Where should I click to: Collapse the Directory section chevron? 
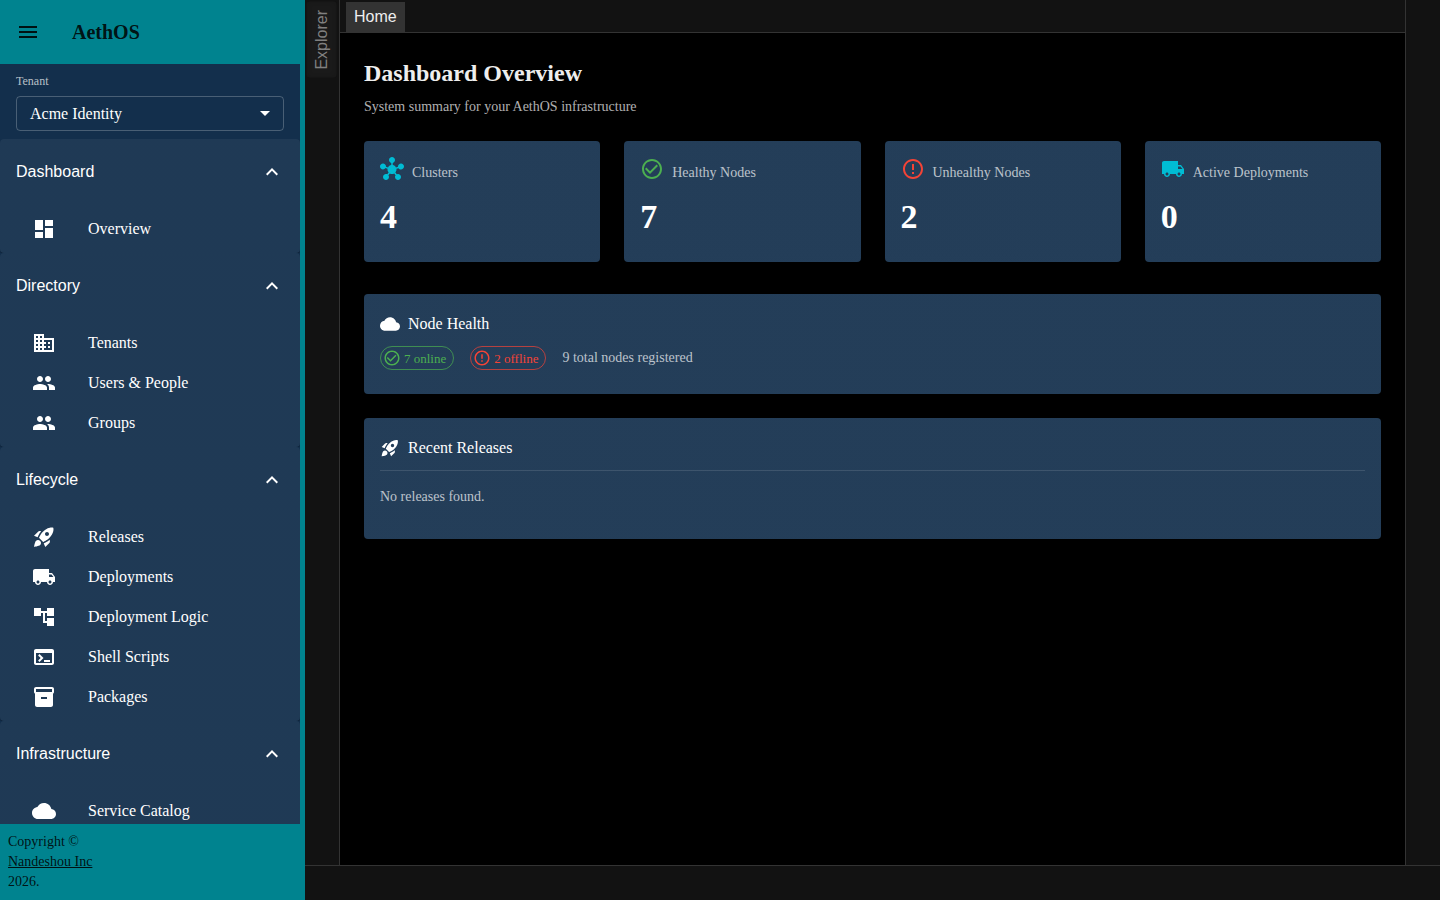click(x=272, y=286)
